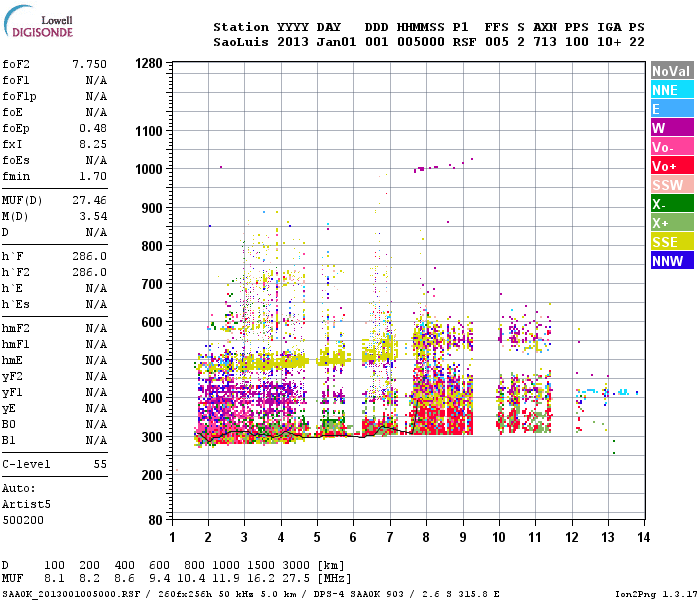
Task: Select the E blue legend swatch
Action: tap(672, 108)
